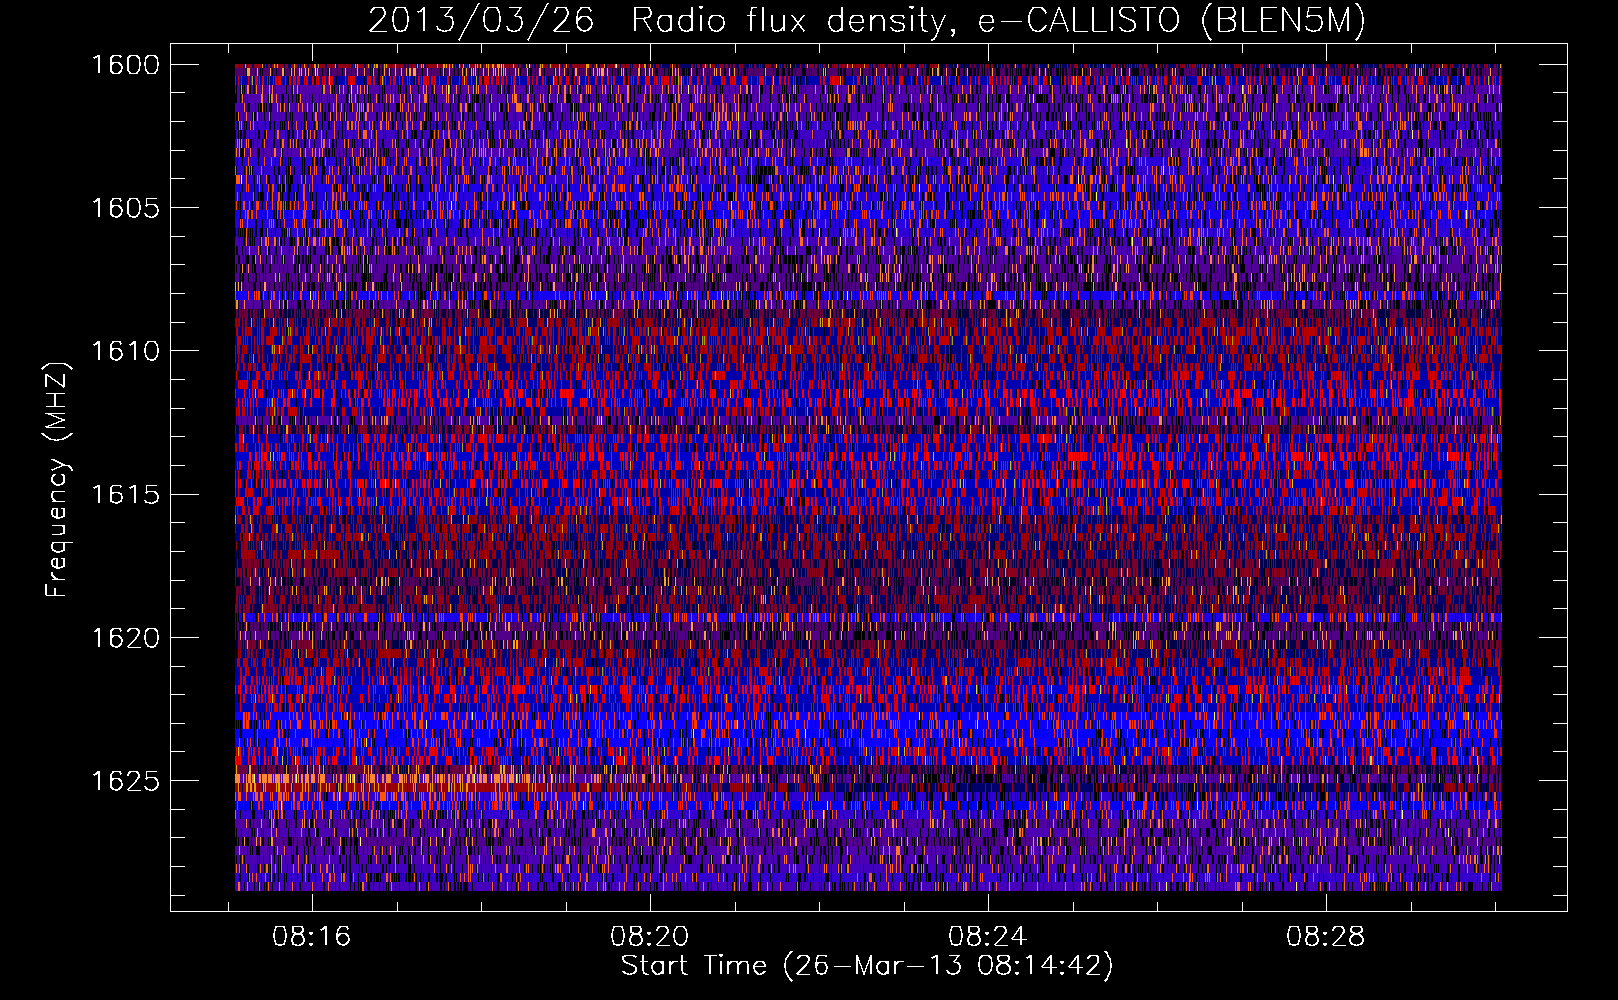
Task: Click the 08:24 time axis label
Action: [988, 937]
